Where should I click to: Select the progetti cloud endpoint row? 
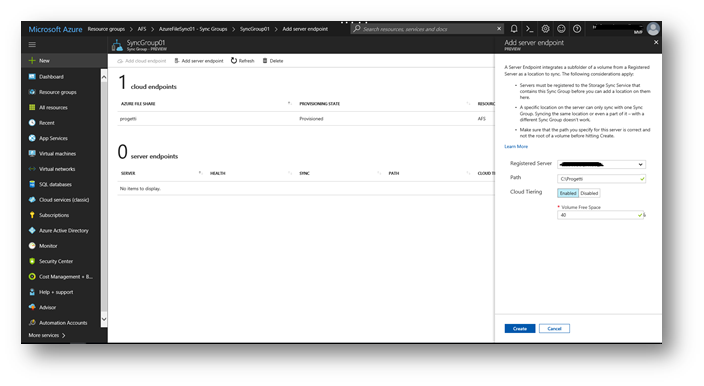point(305,119)
